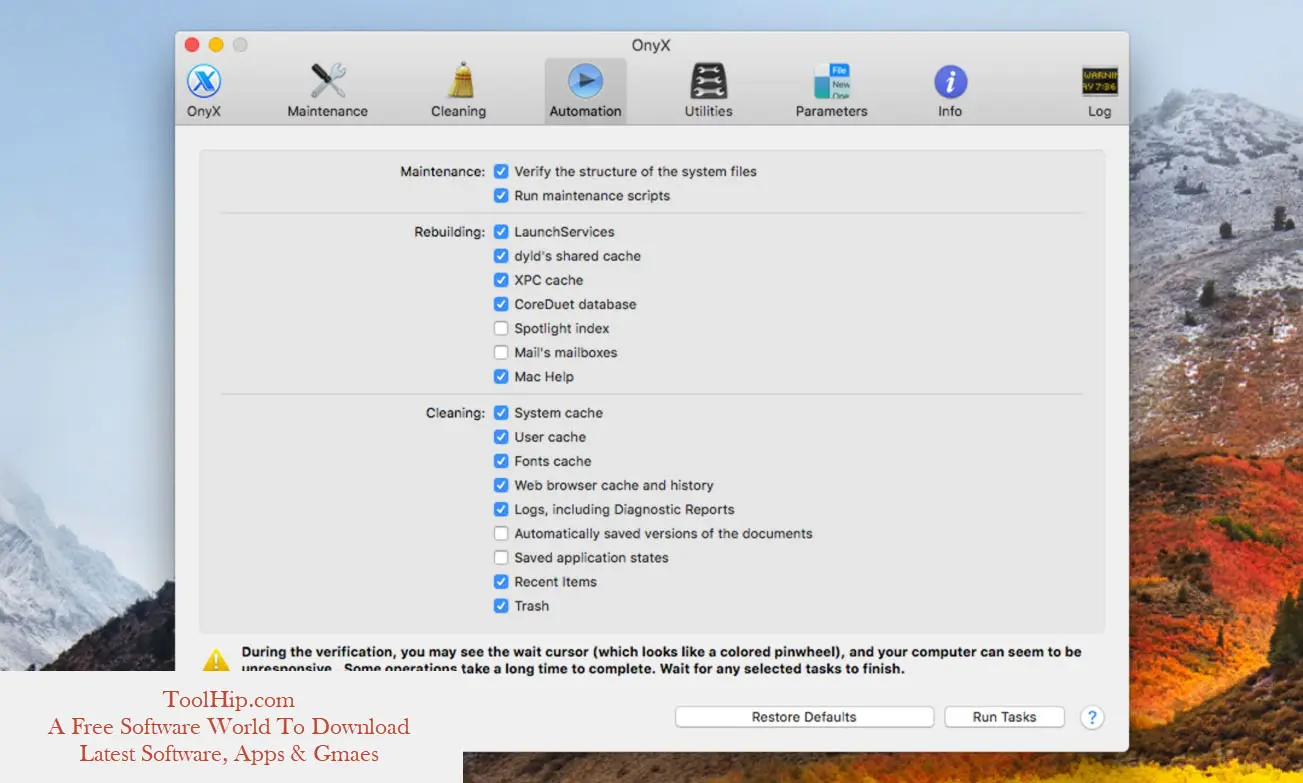Close the OnyX window with red button
This screenshot has width=1303, height=783.
pyautogui.click(x=193, y=45)
